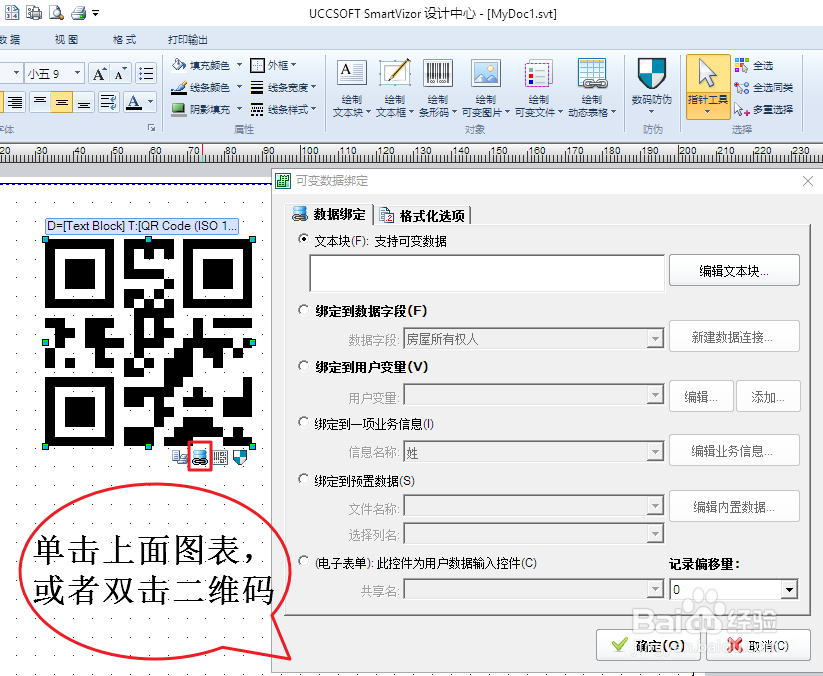823x676 pixels.
Task: Select the 绘制条形码 draw barcode tool
Action: point(438,88)
